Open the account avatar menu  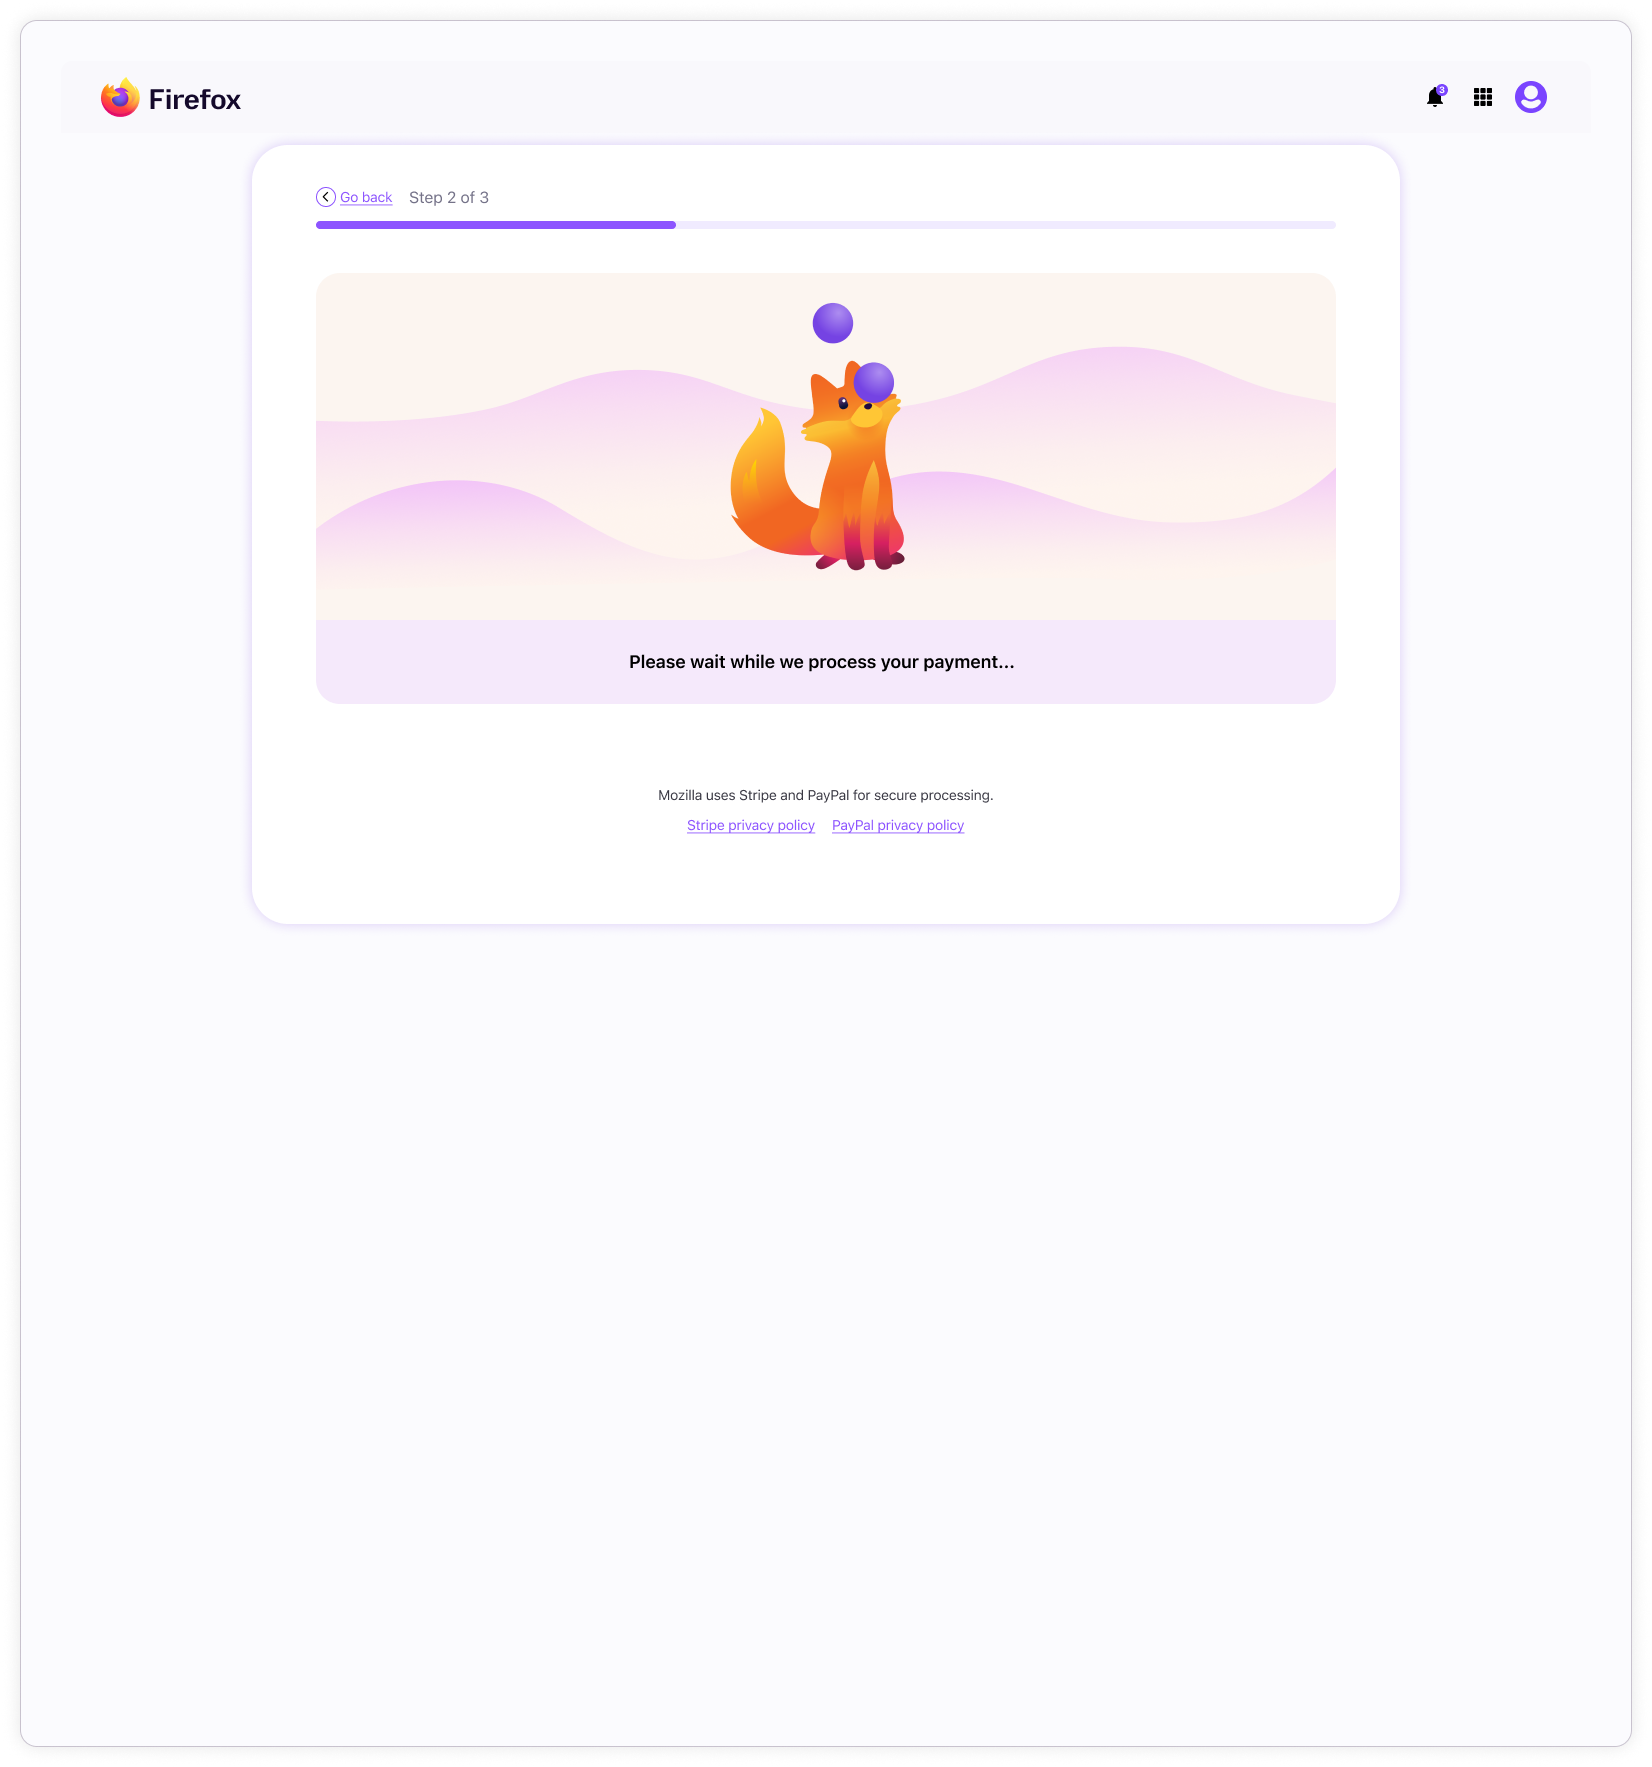[x=1531, y=97]
